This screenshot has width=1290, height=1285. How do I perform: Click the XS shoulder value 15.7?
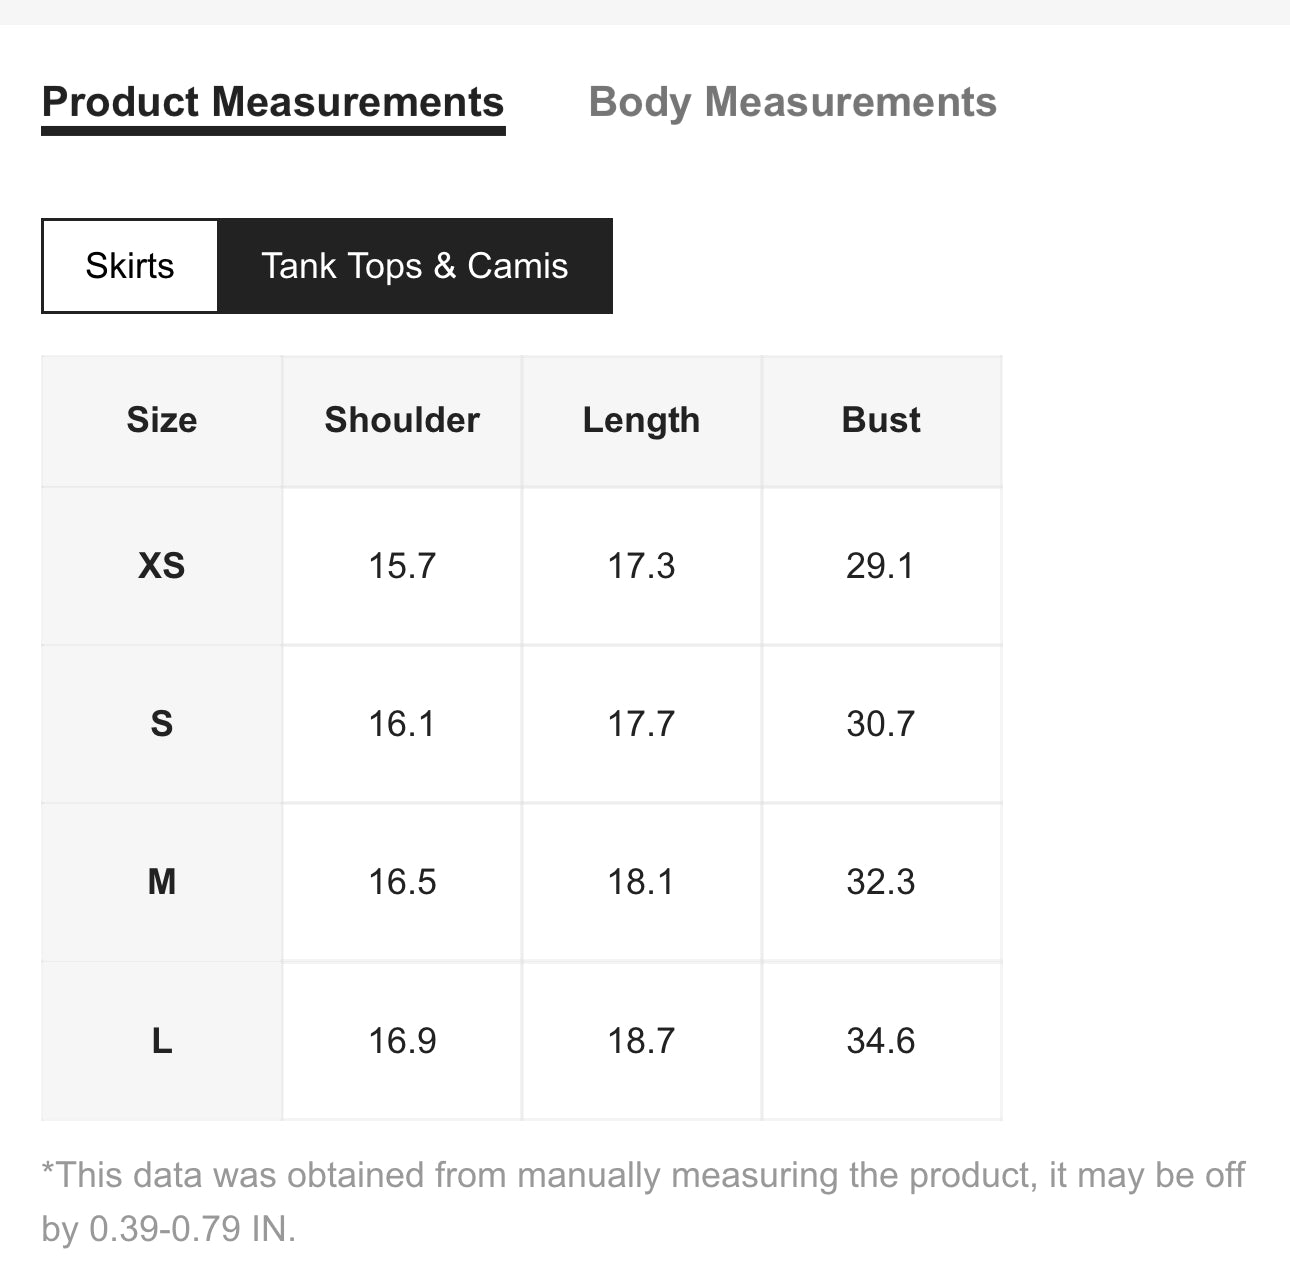(x=402, y=566)
